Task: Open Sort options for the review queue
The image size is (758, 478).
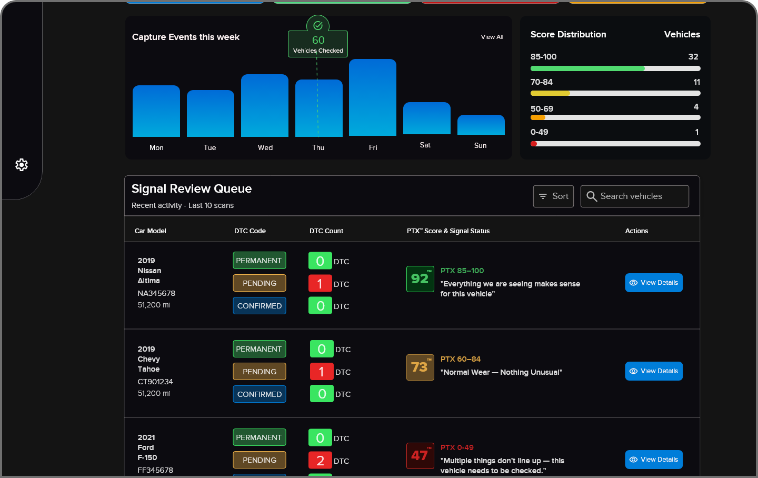Action: coord(553,196)
